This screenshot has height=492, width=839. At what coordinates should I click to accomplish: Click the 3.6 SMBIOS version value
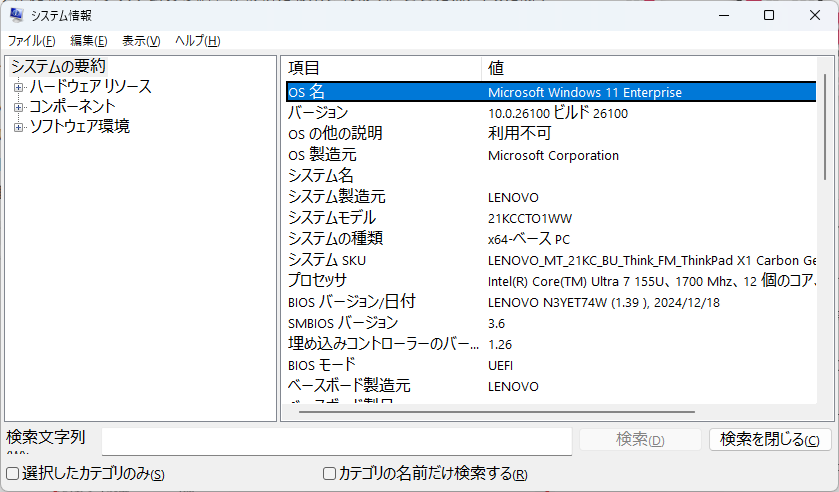point(496,323)
